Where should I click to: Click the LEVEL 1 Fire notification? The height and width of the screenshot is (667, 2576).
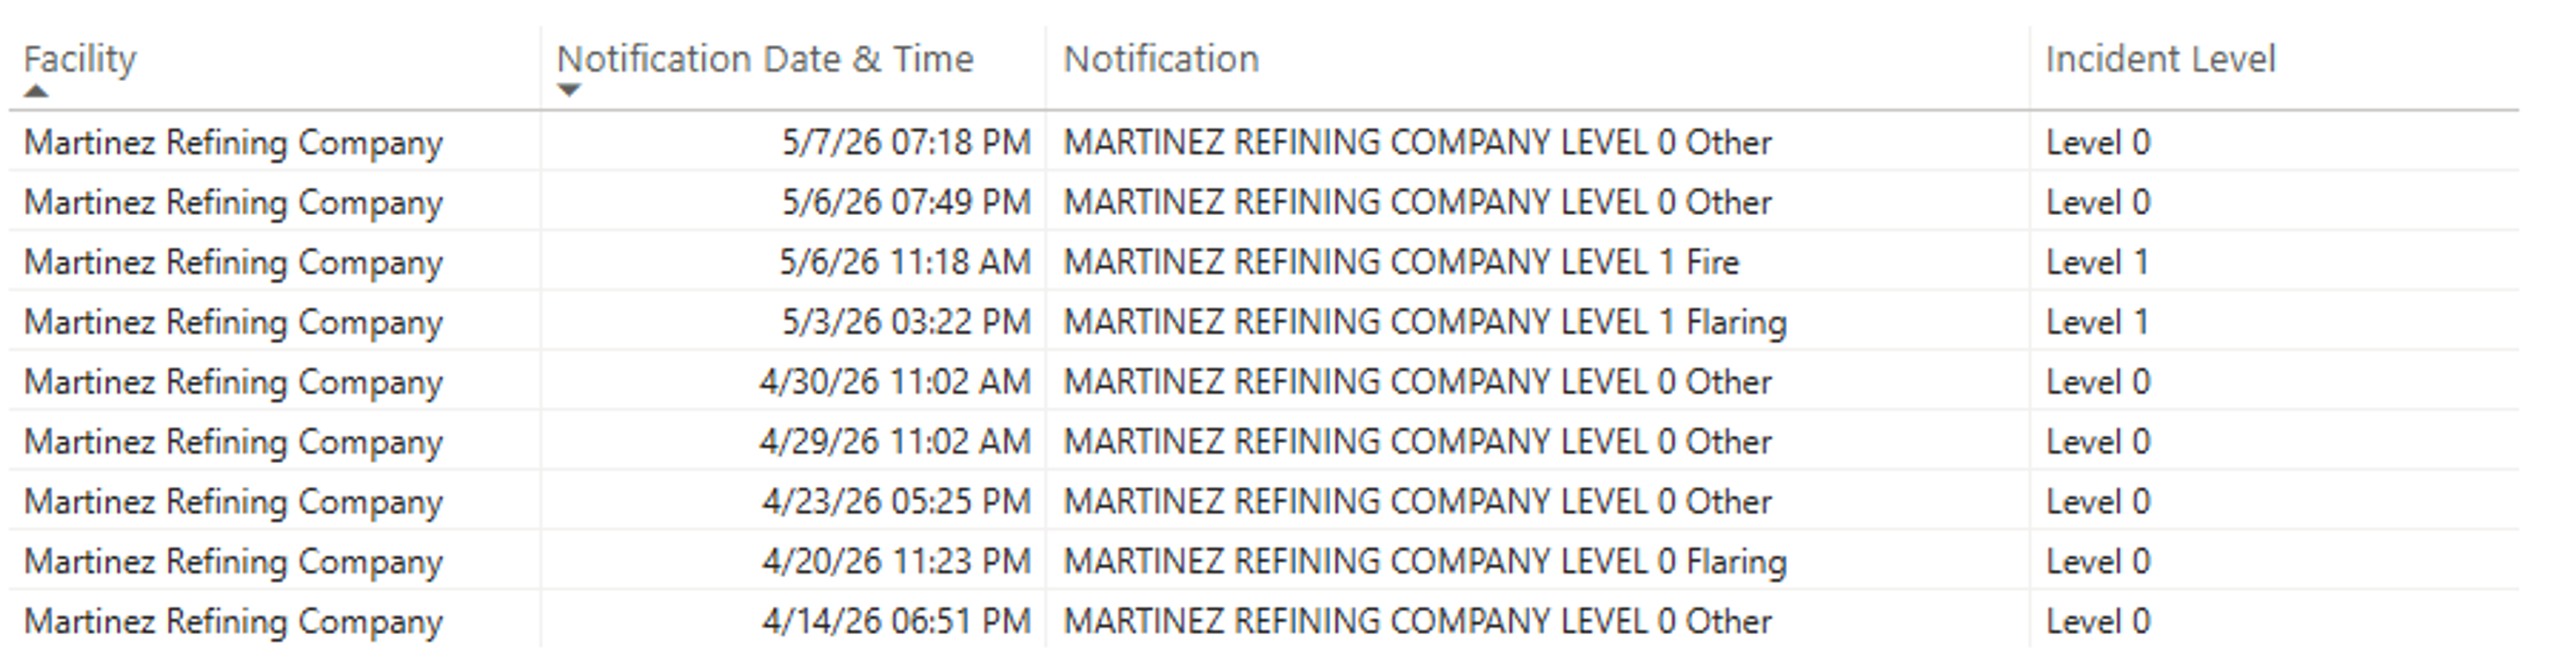(1401, 262)
